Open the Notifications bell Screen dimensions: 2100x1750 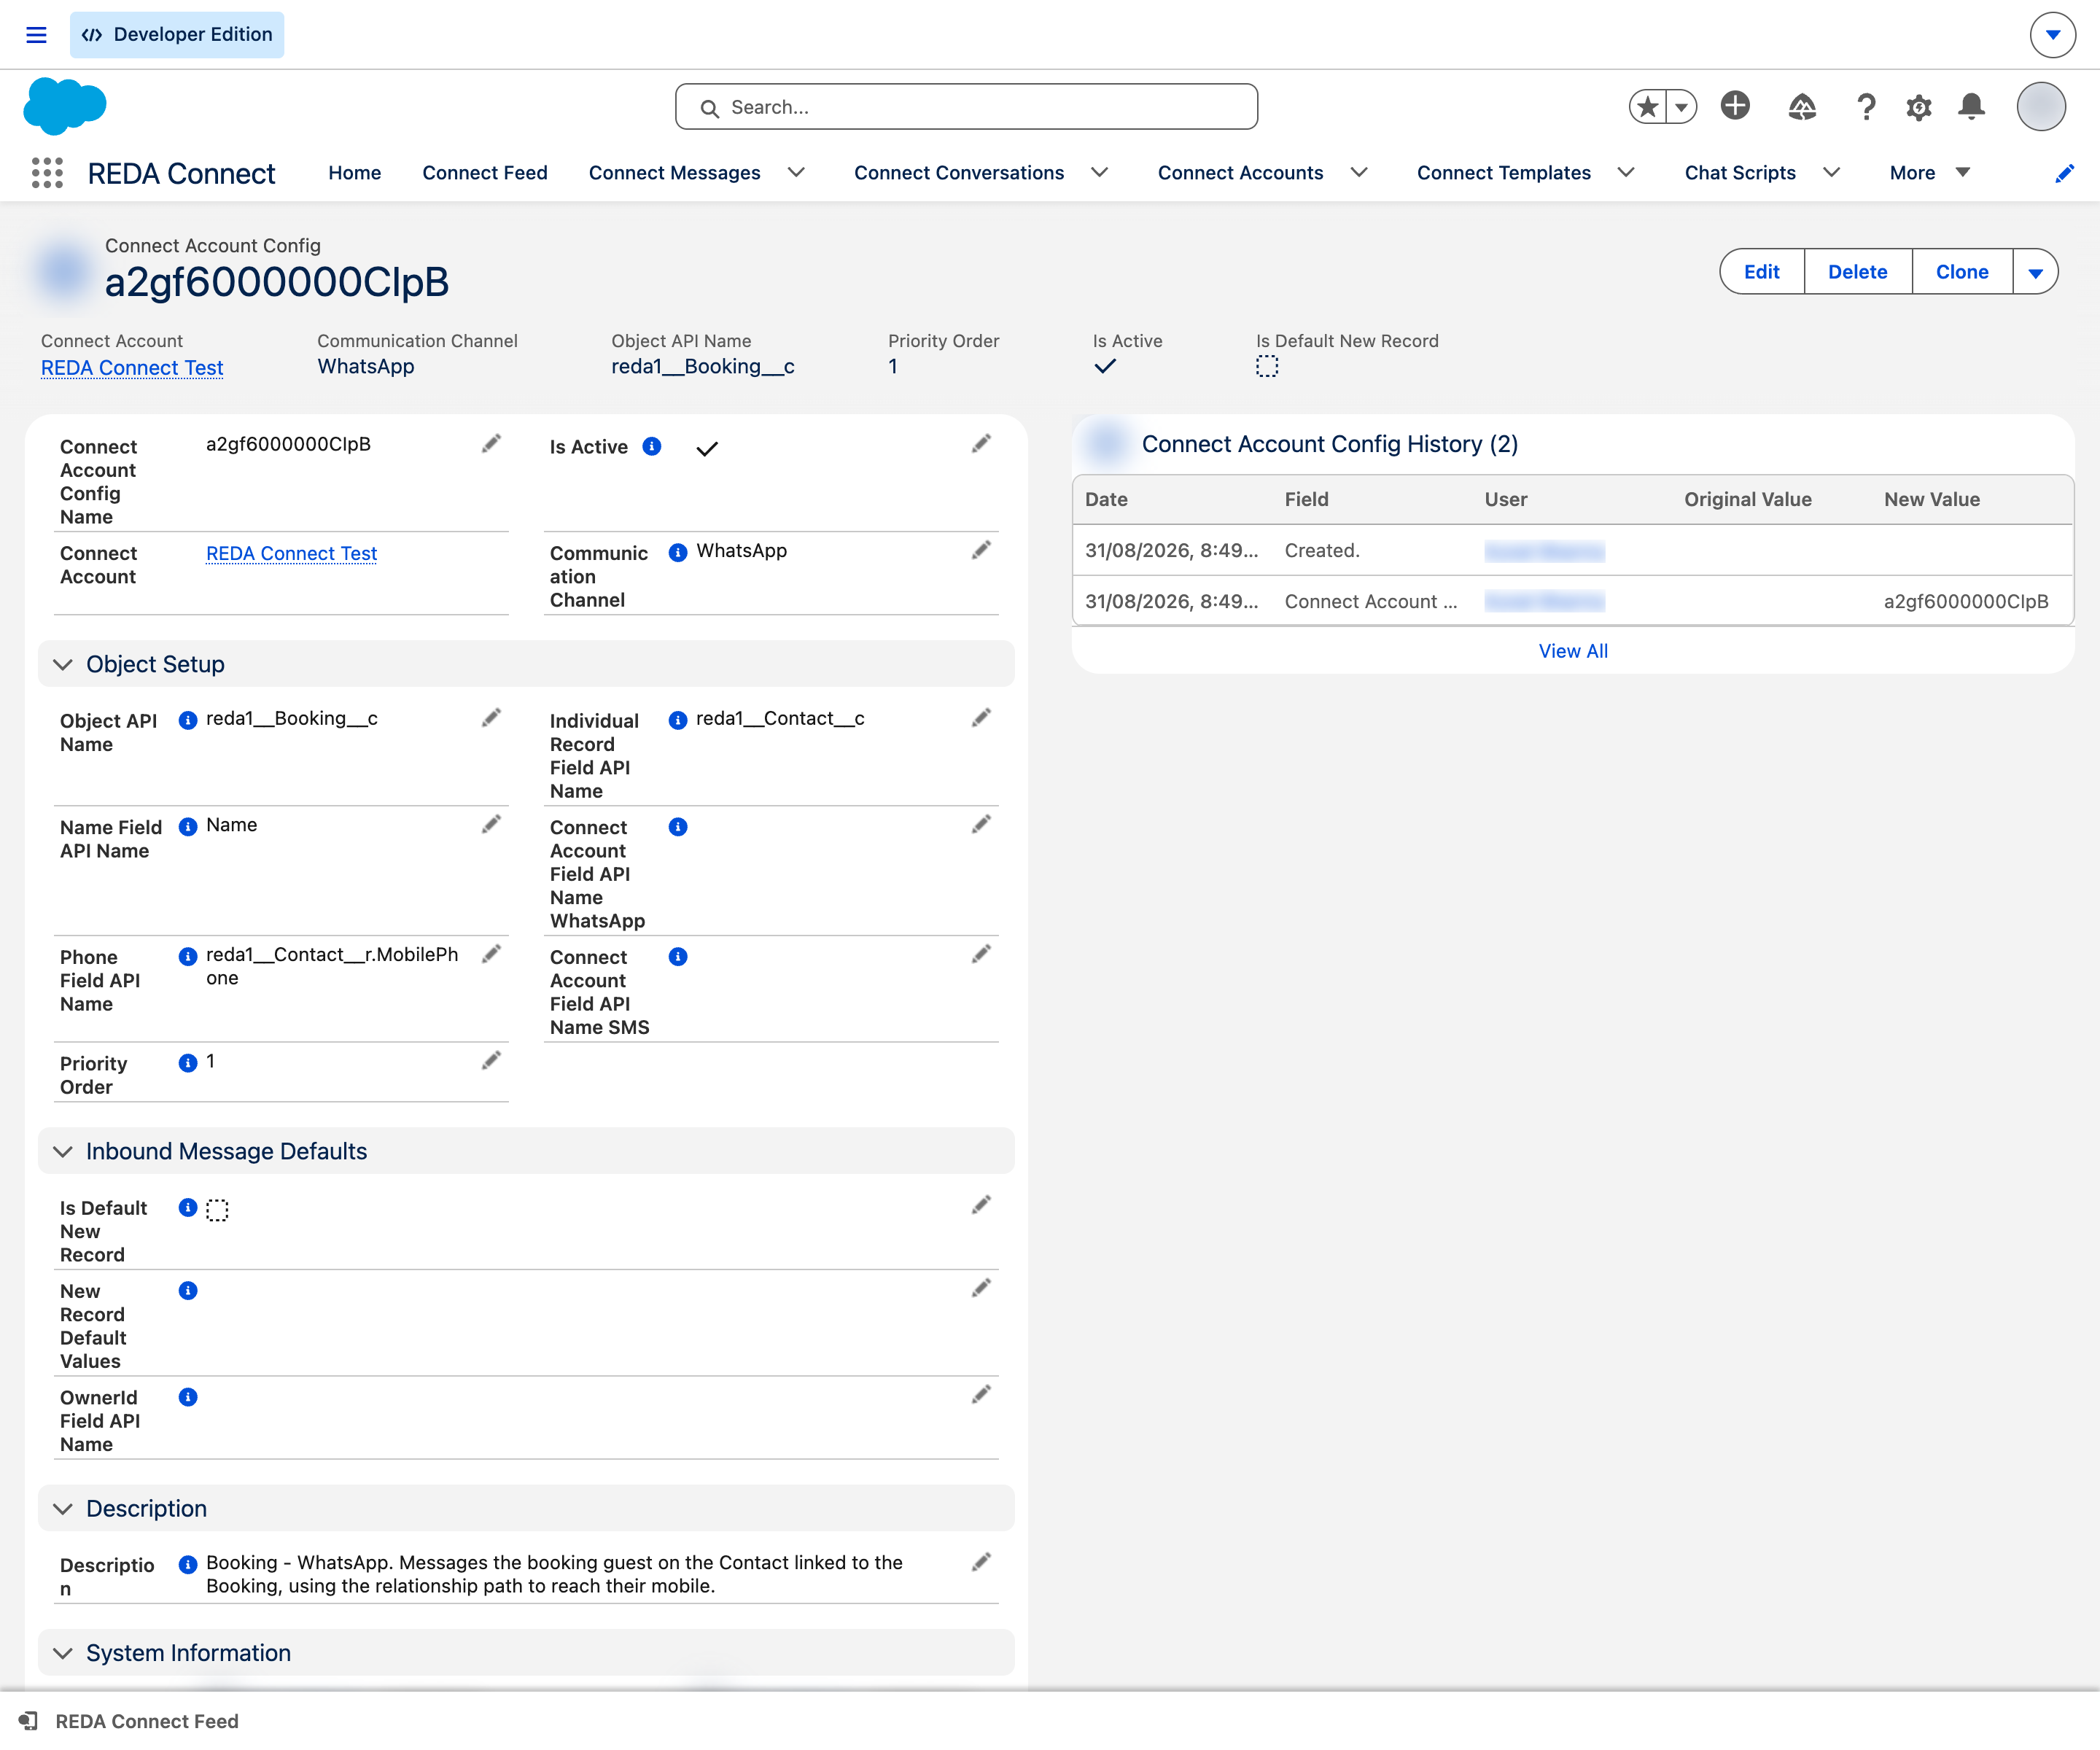point(1972,106)
